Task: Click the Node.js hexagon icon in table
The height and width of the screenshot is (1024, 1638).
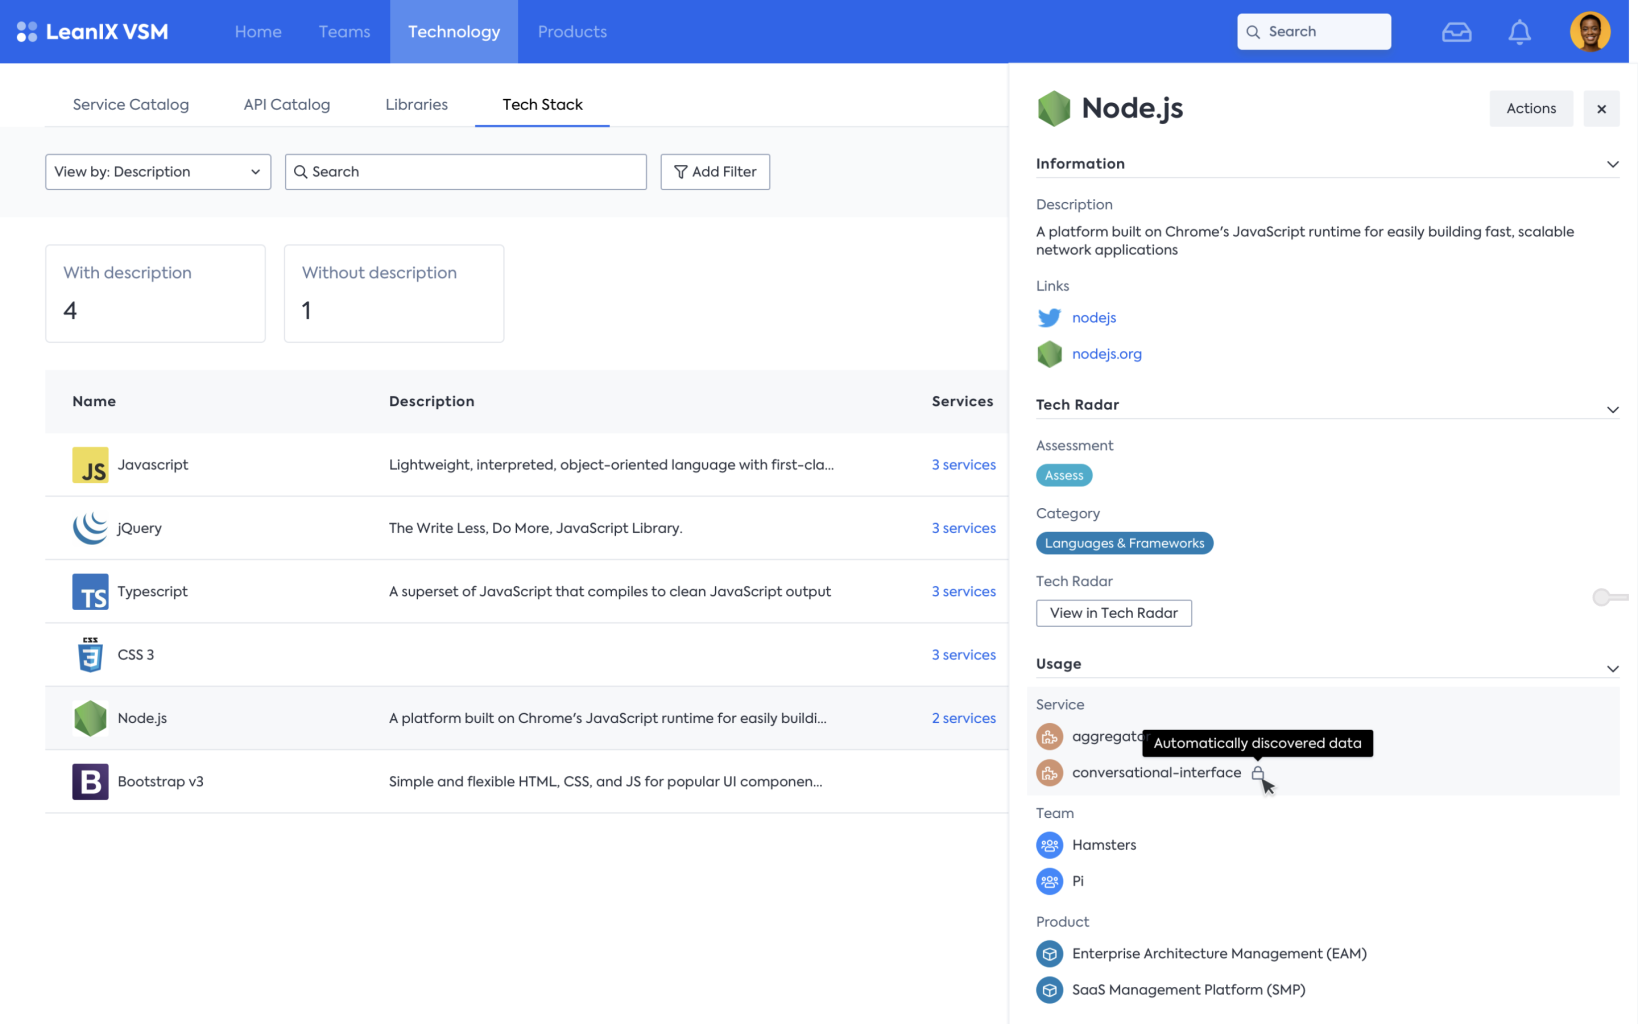Action: point(90,718)
